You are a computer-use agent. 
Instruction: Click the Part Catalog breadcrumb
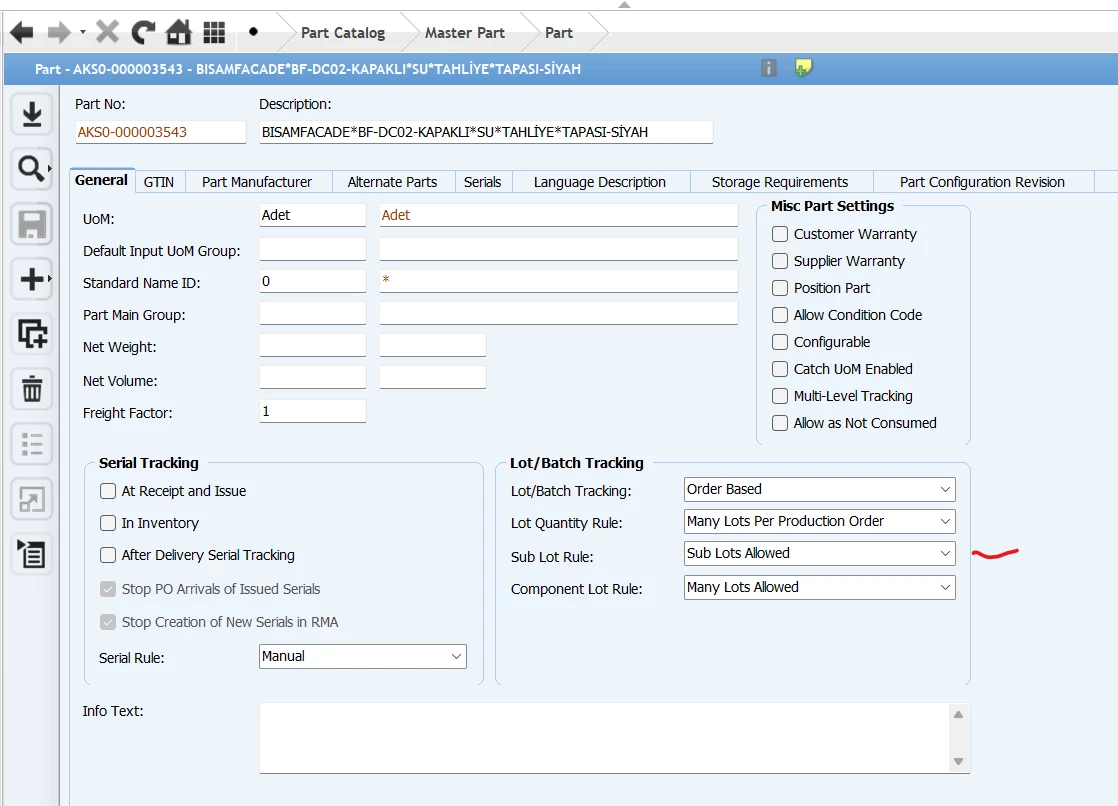click(343, 33)
